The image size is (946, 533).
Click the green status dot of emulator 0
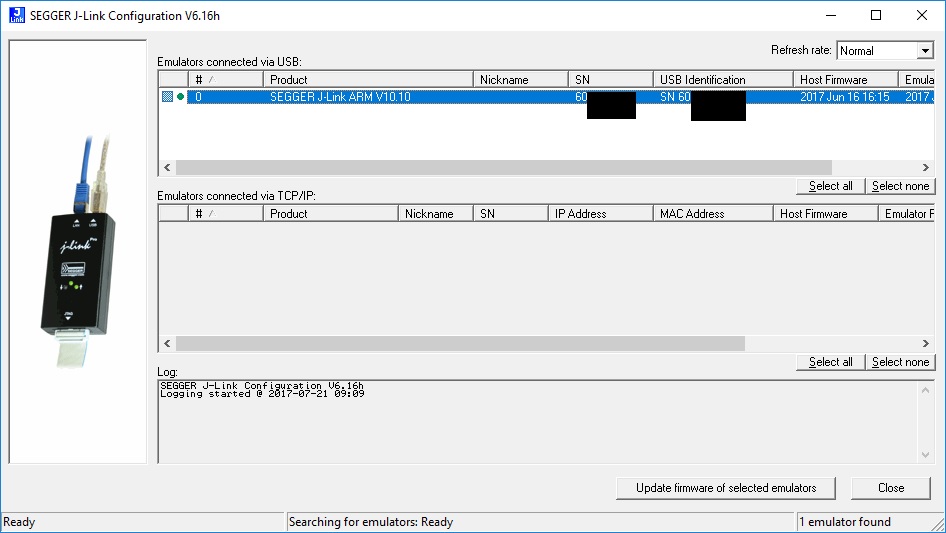click(x=180, y=97)
